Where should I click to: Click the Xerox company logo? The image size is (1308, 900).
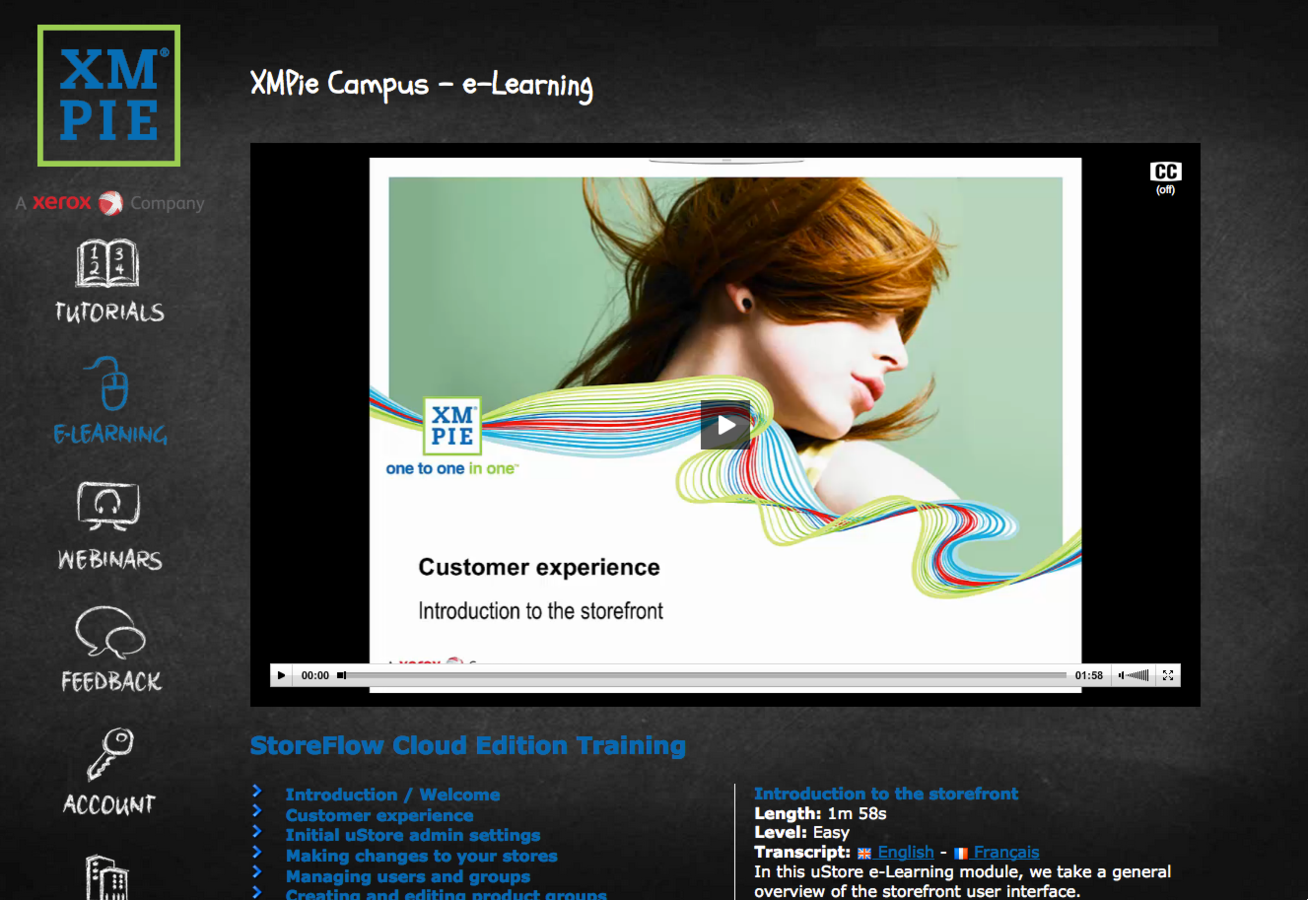[110, 203]
